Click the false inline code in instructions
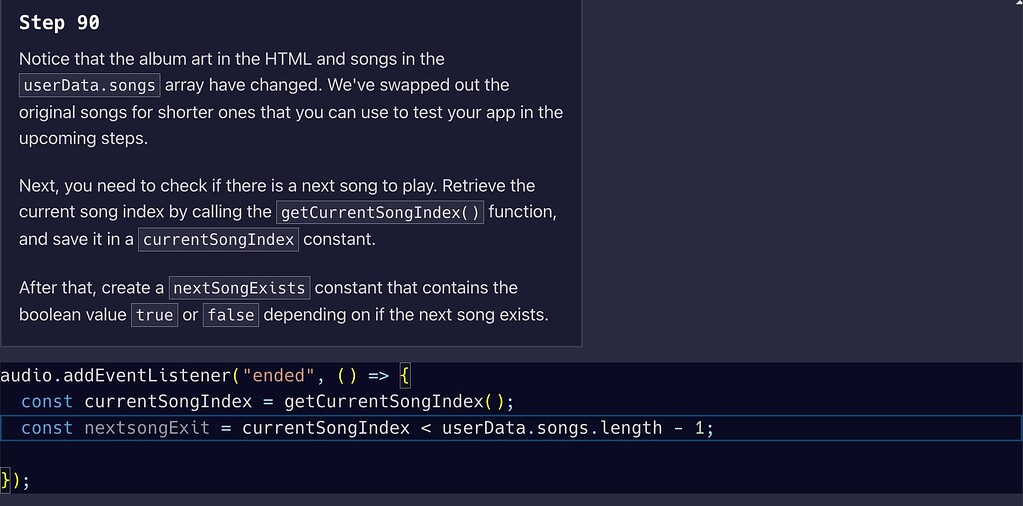1023x506 pixels. pos(231,315)
